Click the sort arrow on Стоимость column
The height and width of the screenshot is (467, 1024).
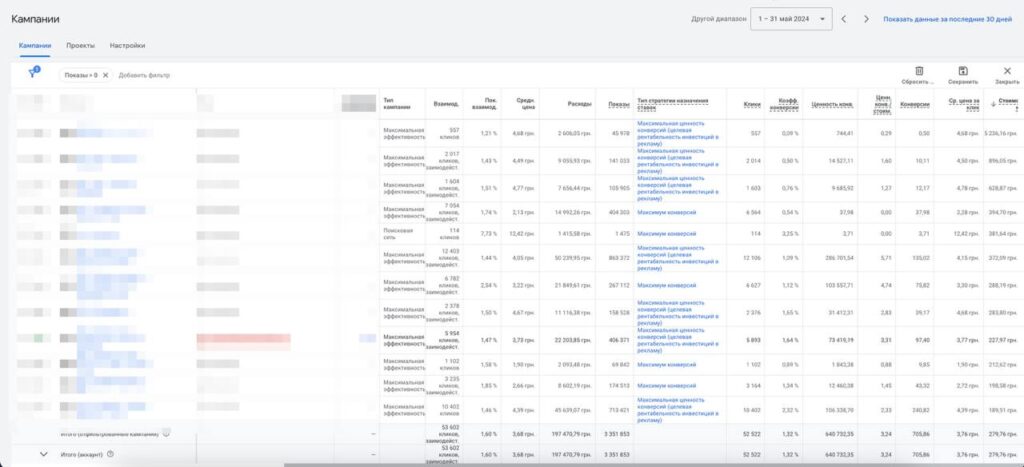[x=993, y=104]
